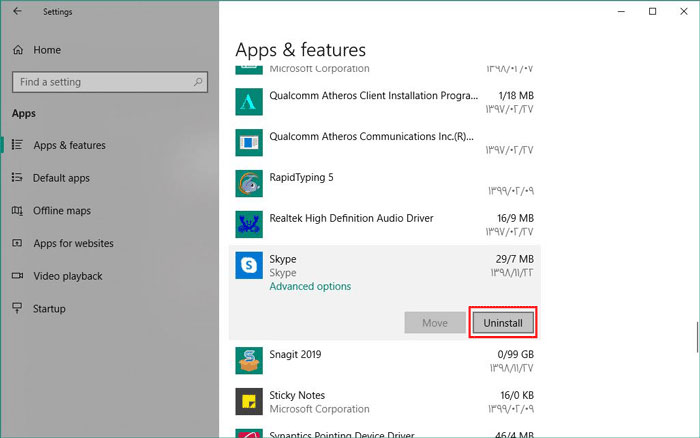Select Qualcomm Atheros Client Installation Program entry
Screen dimensions: 700x438
click(x=384, y=102)
